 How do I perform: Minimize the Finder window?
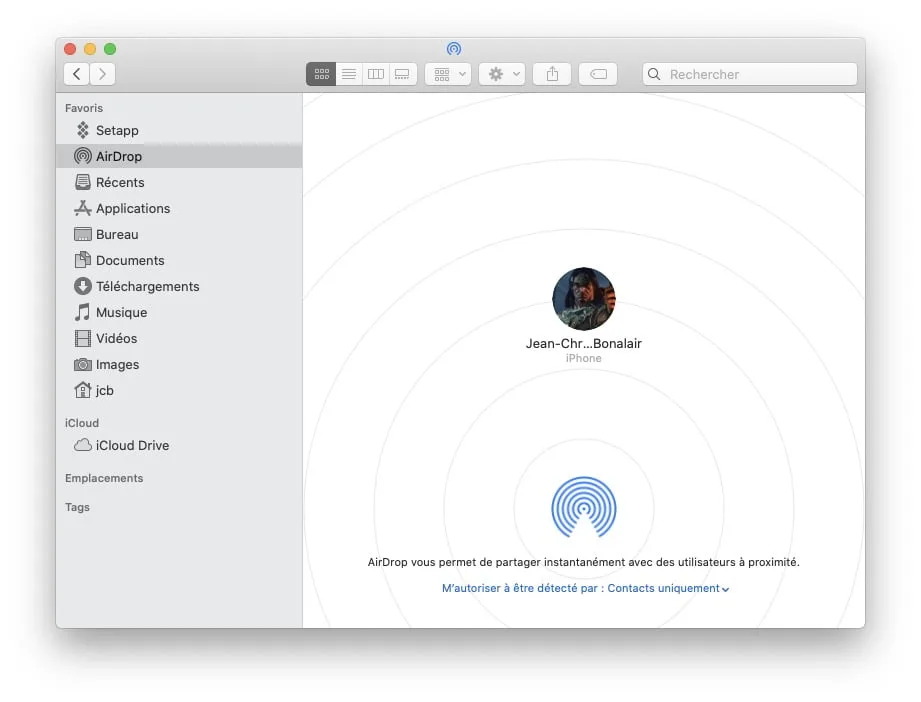pos(90,49)
